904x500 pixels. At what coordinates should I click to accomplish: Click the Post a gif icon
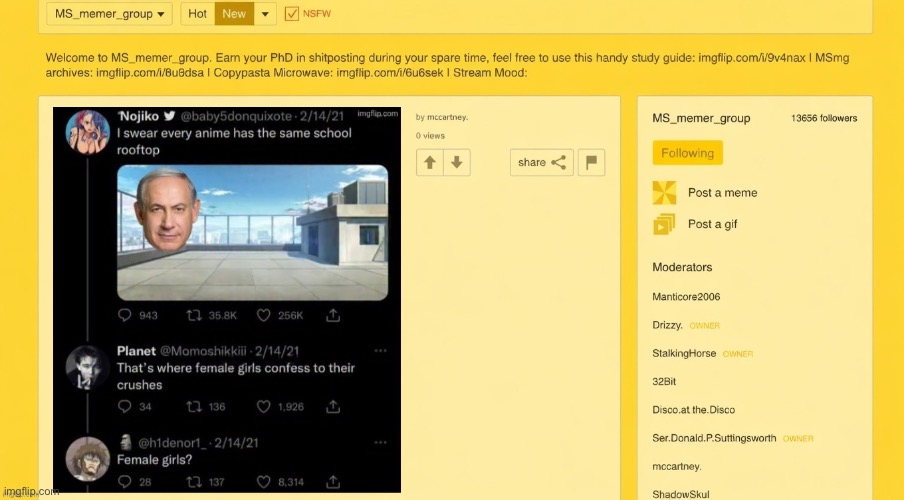664,224
